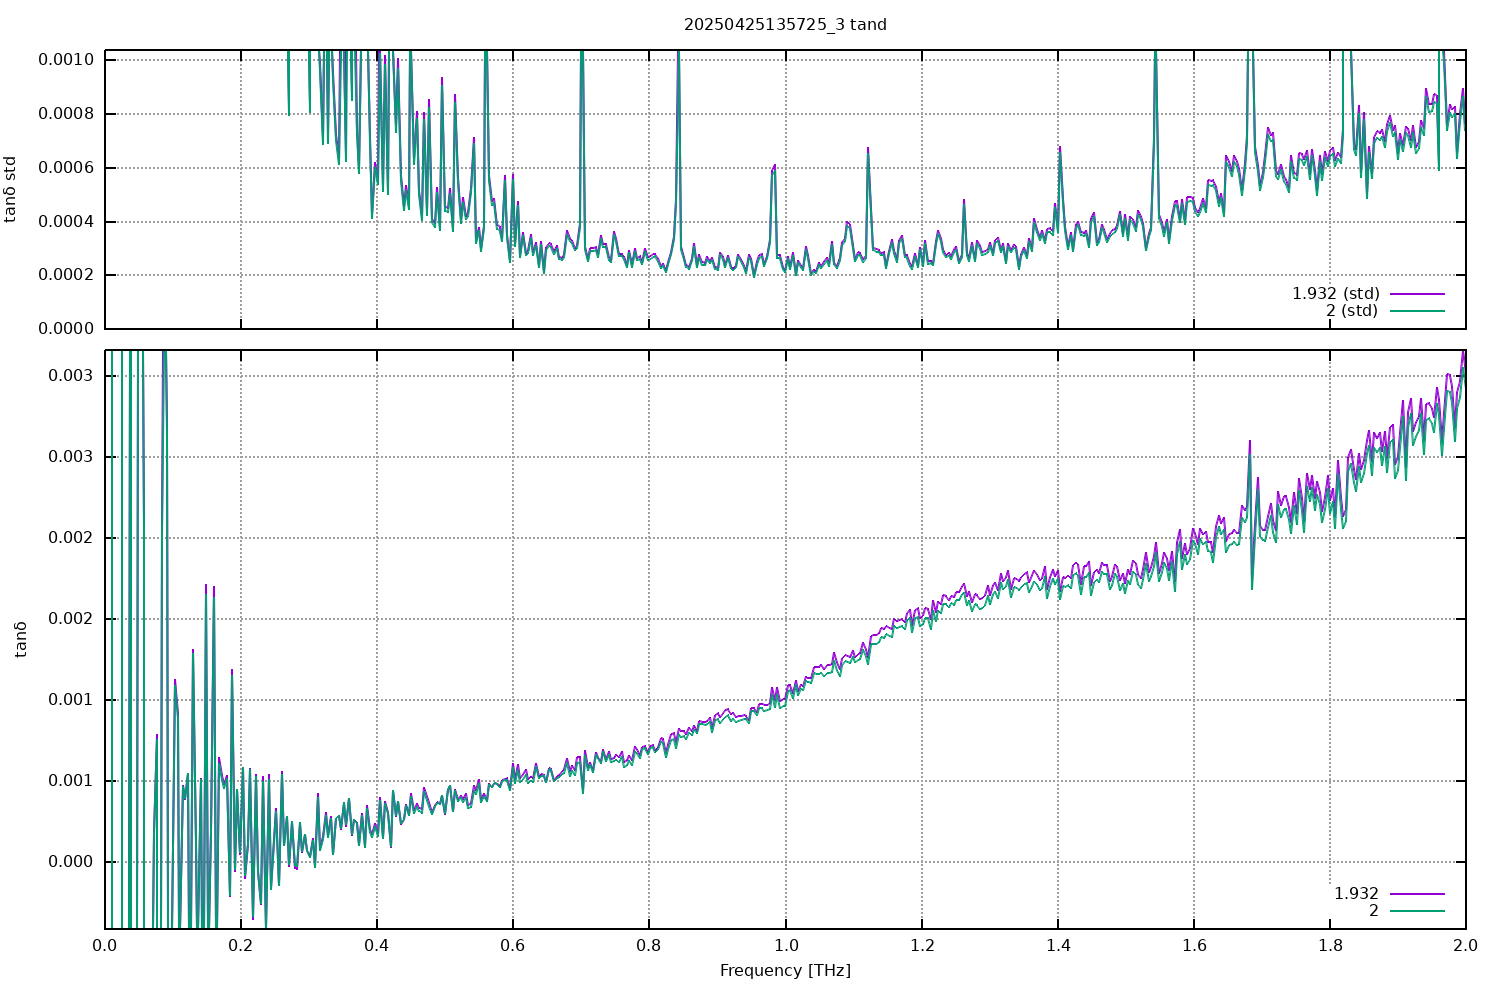This screenshot has height=1000, width=1500.
Task: Click the "0.0000" tick on upper y-axis
Action: pos(66,329)
